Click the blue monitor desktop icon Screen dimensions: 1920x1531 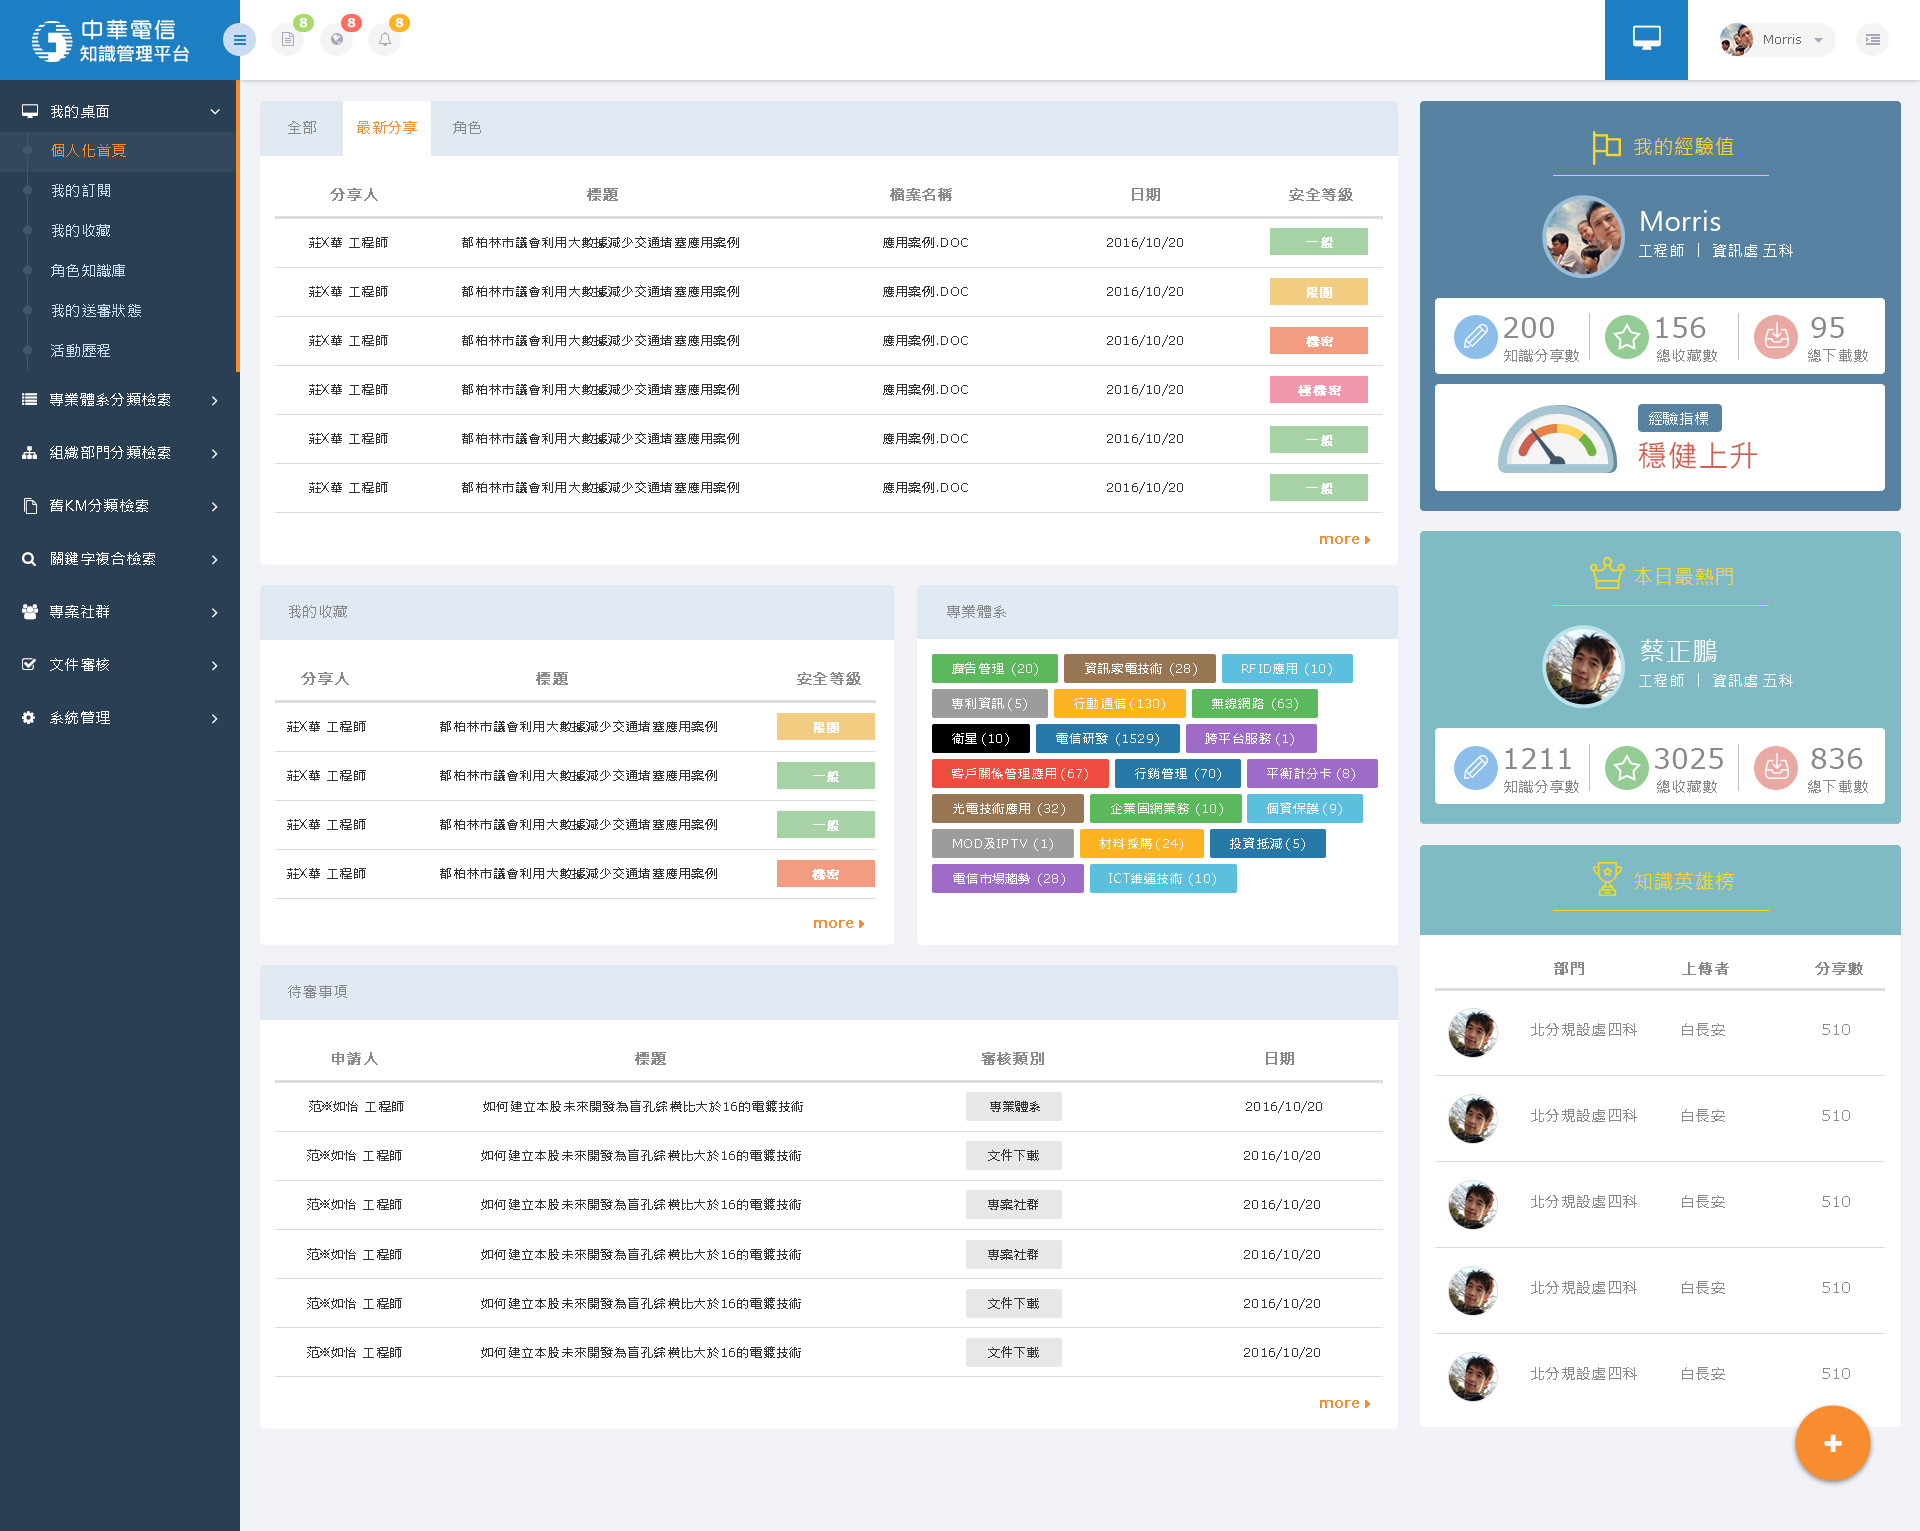pos(1646,40)
